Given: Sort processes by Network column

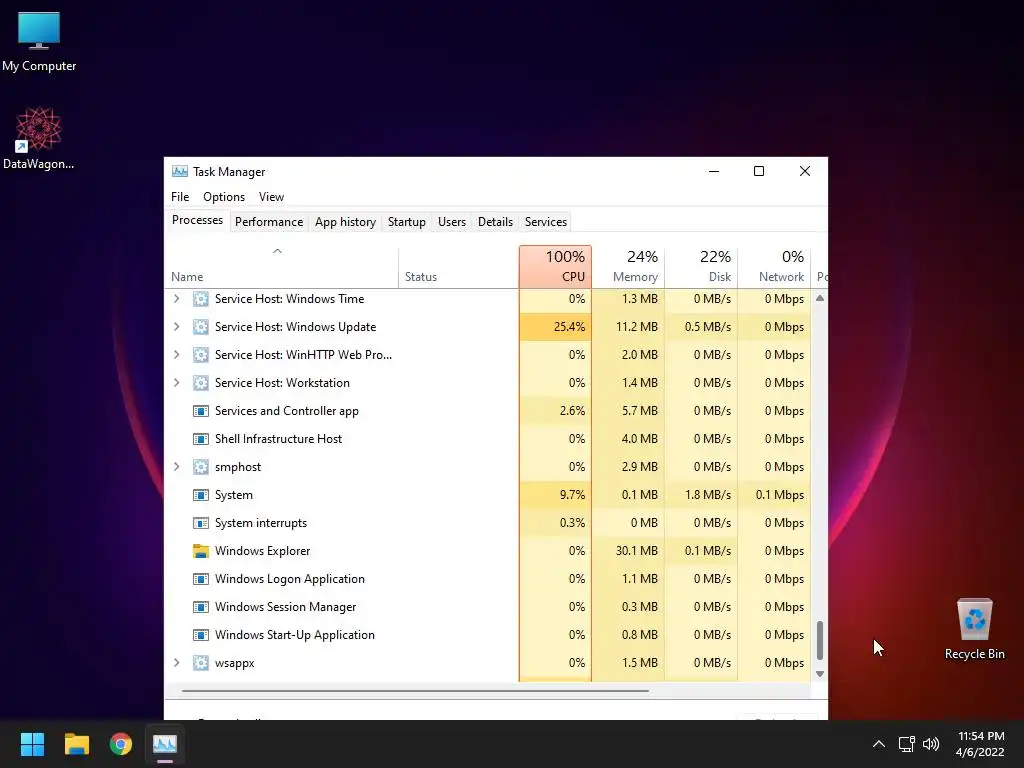Looking at the screenshot, I should pos(775,266).
